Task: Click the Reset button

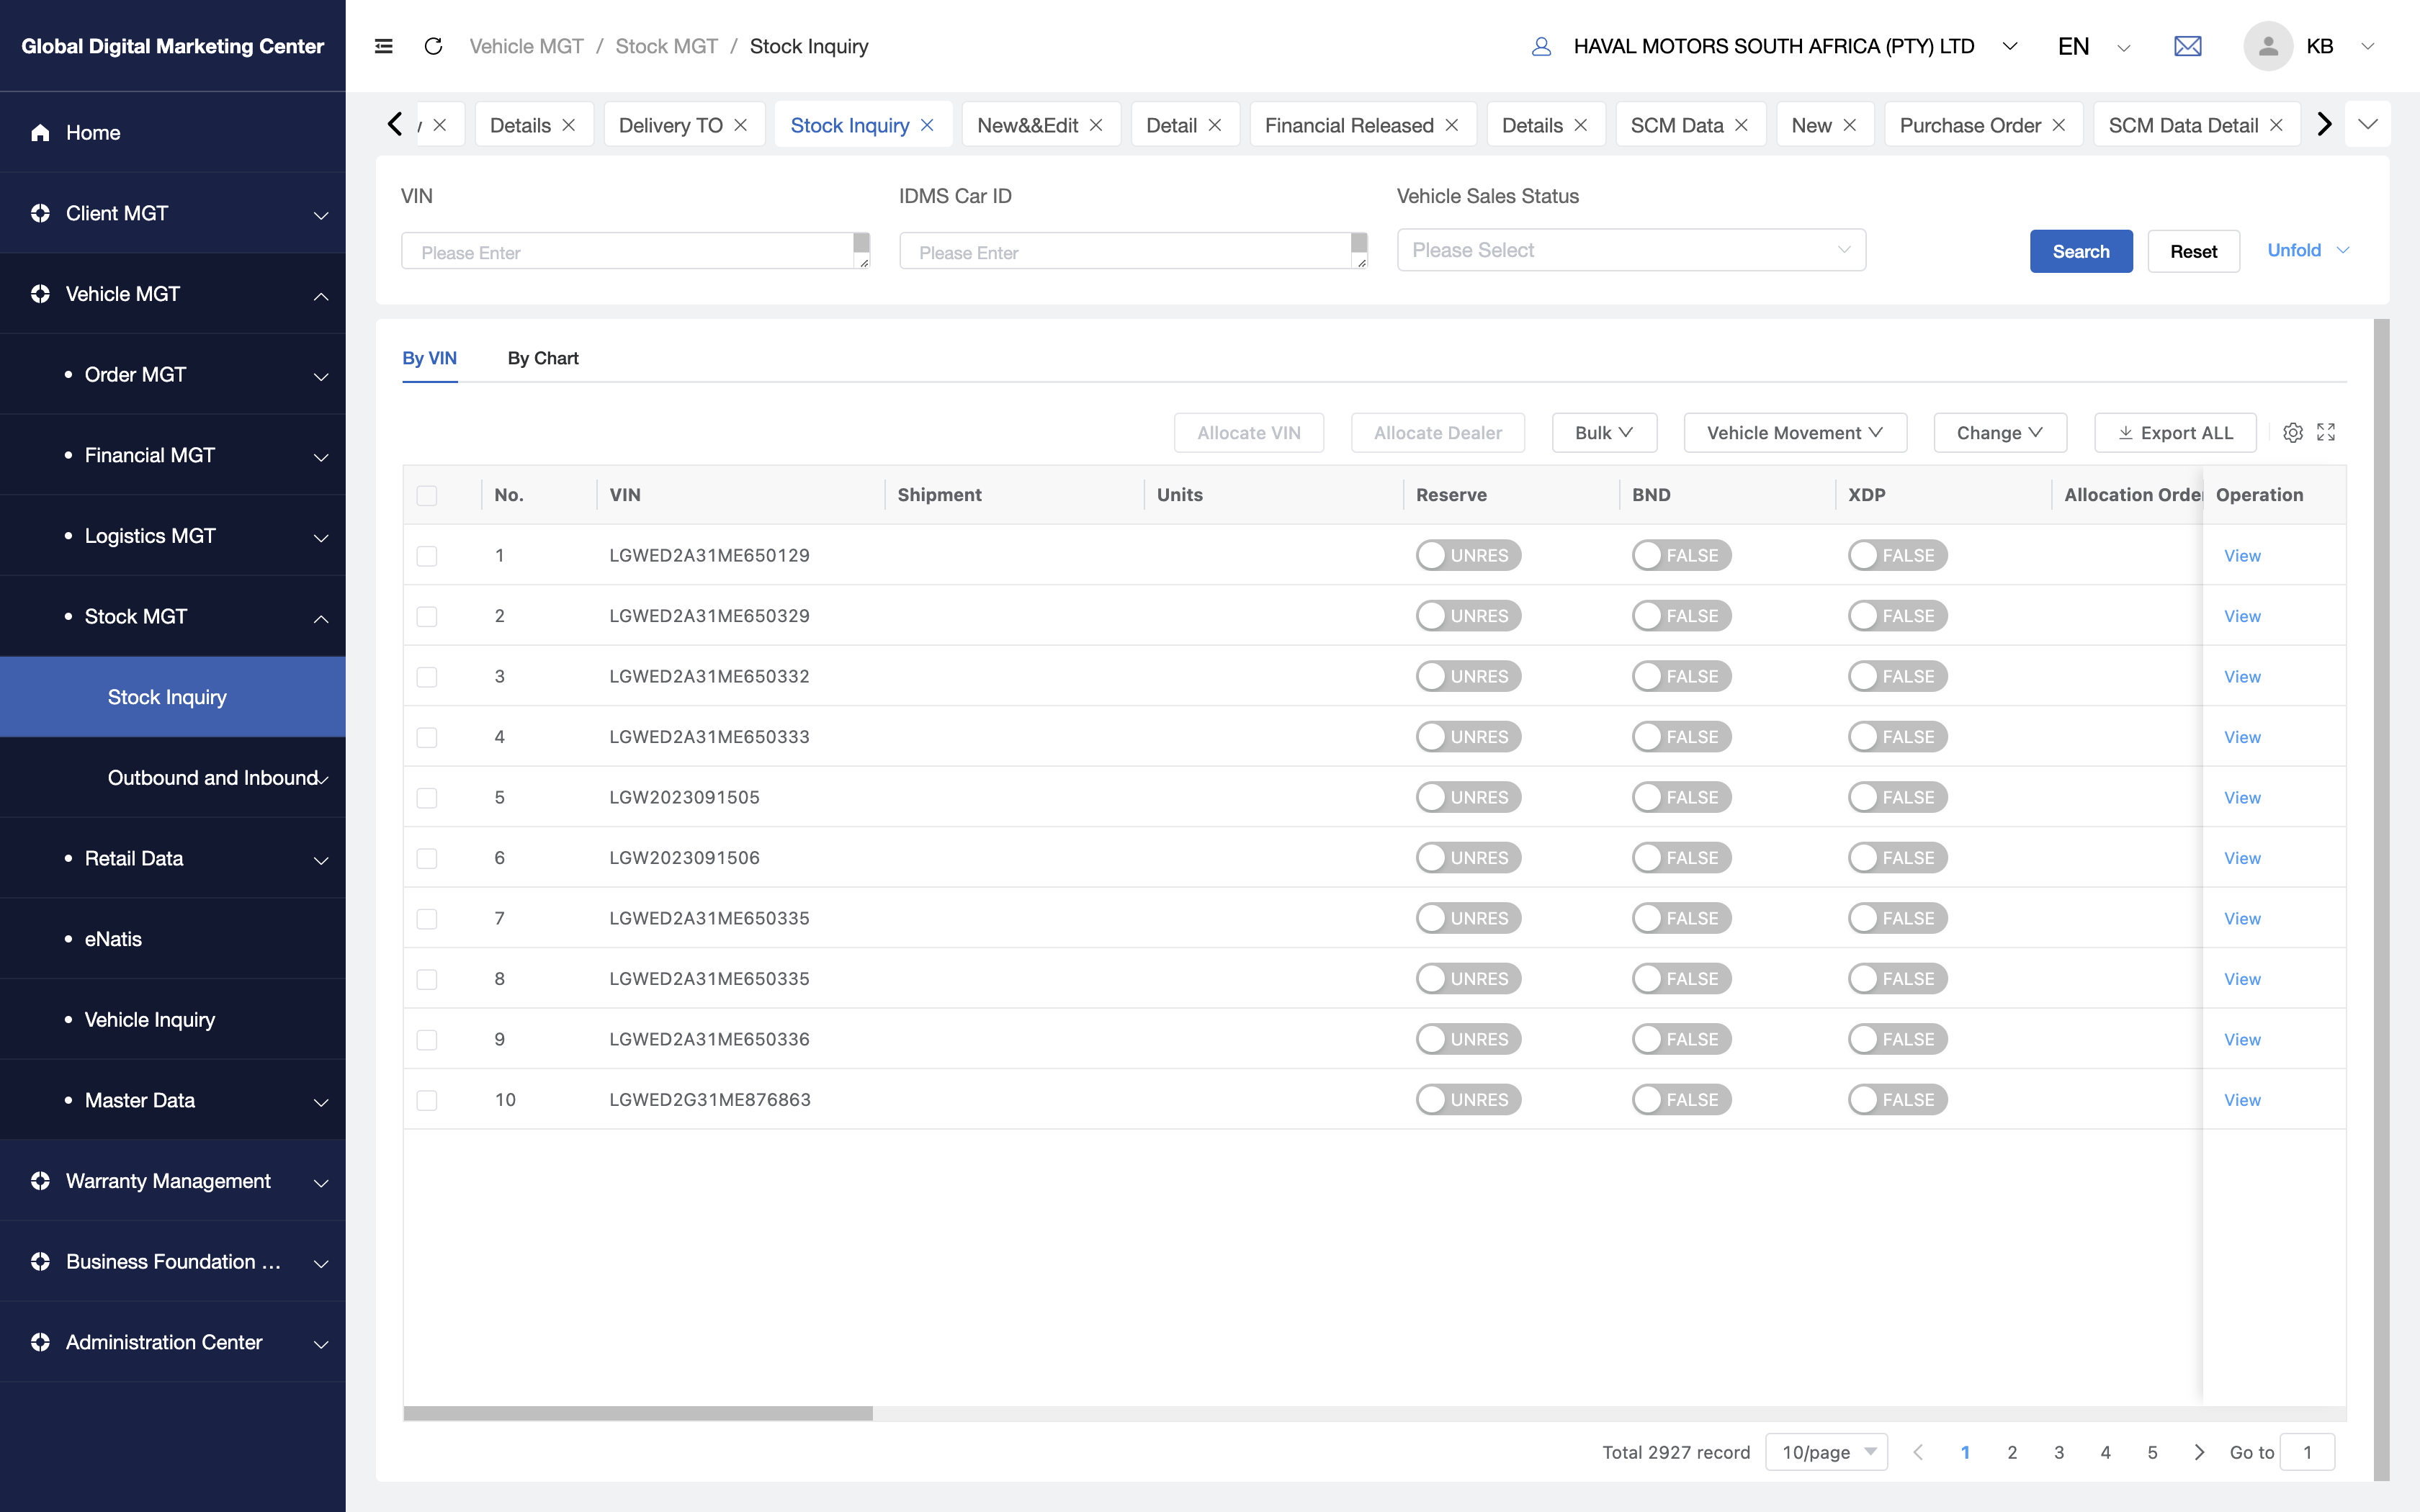Action: coord(2194,251)
